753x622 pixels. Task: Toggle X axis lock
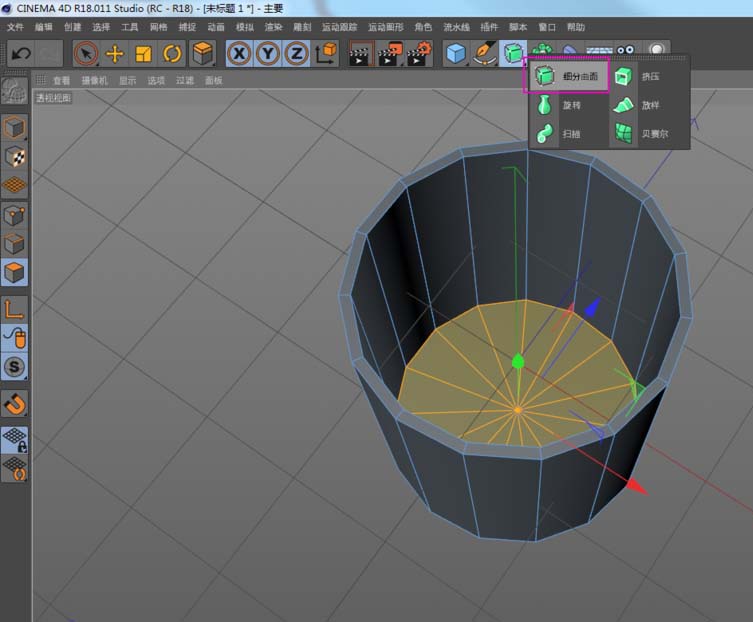239,54
